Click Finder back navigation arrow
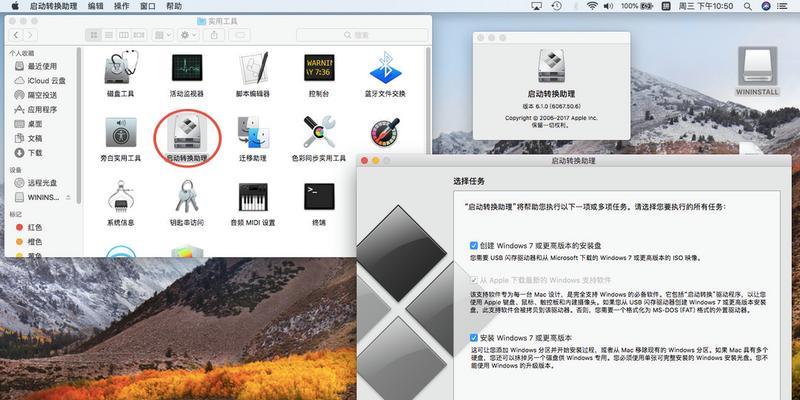The width and height of the screenshot is (800, 400). point(16,35)
